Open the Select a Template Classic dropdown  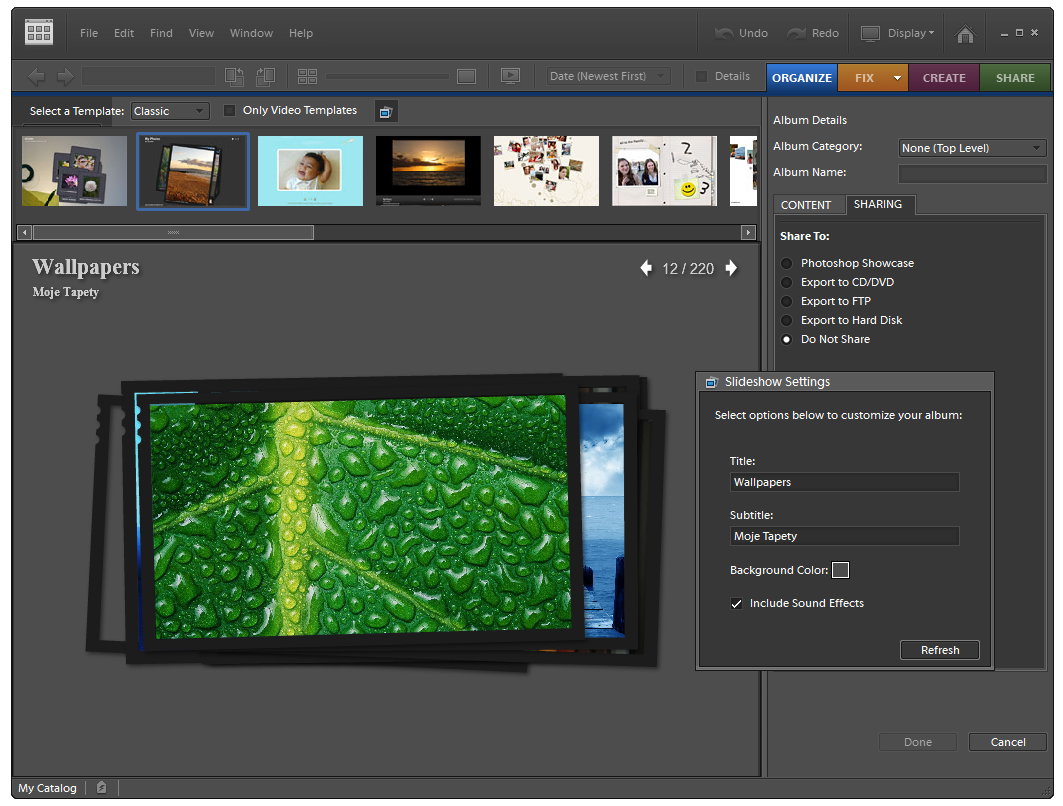[x=170, y=111]
